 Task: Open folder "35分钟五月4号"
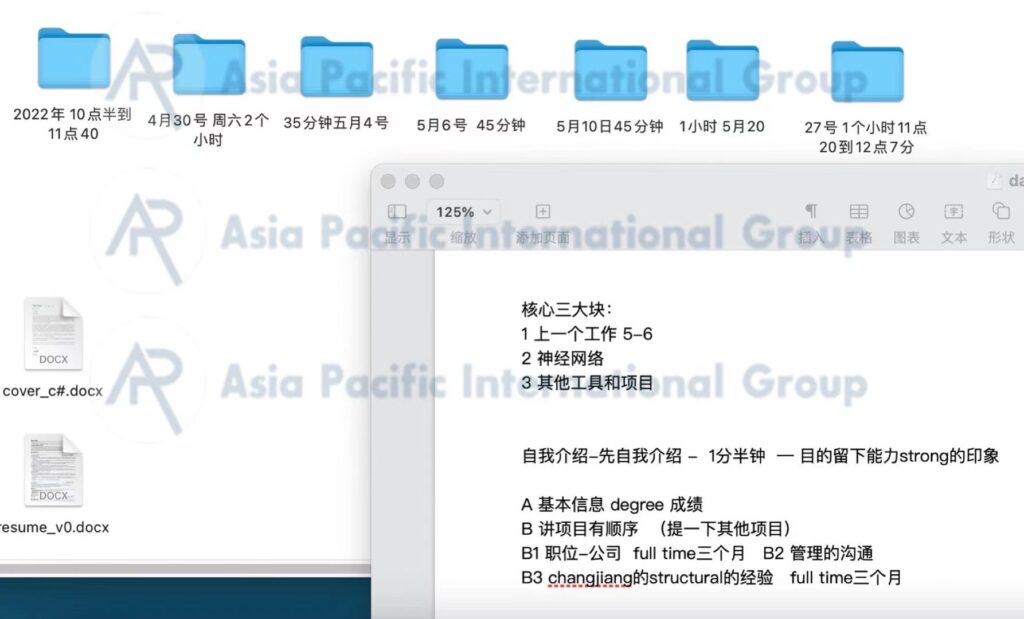pyautogui.click(x=337, y=67)
